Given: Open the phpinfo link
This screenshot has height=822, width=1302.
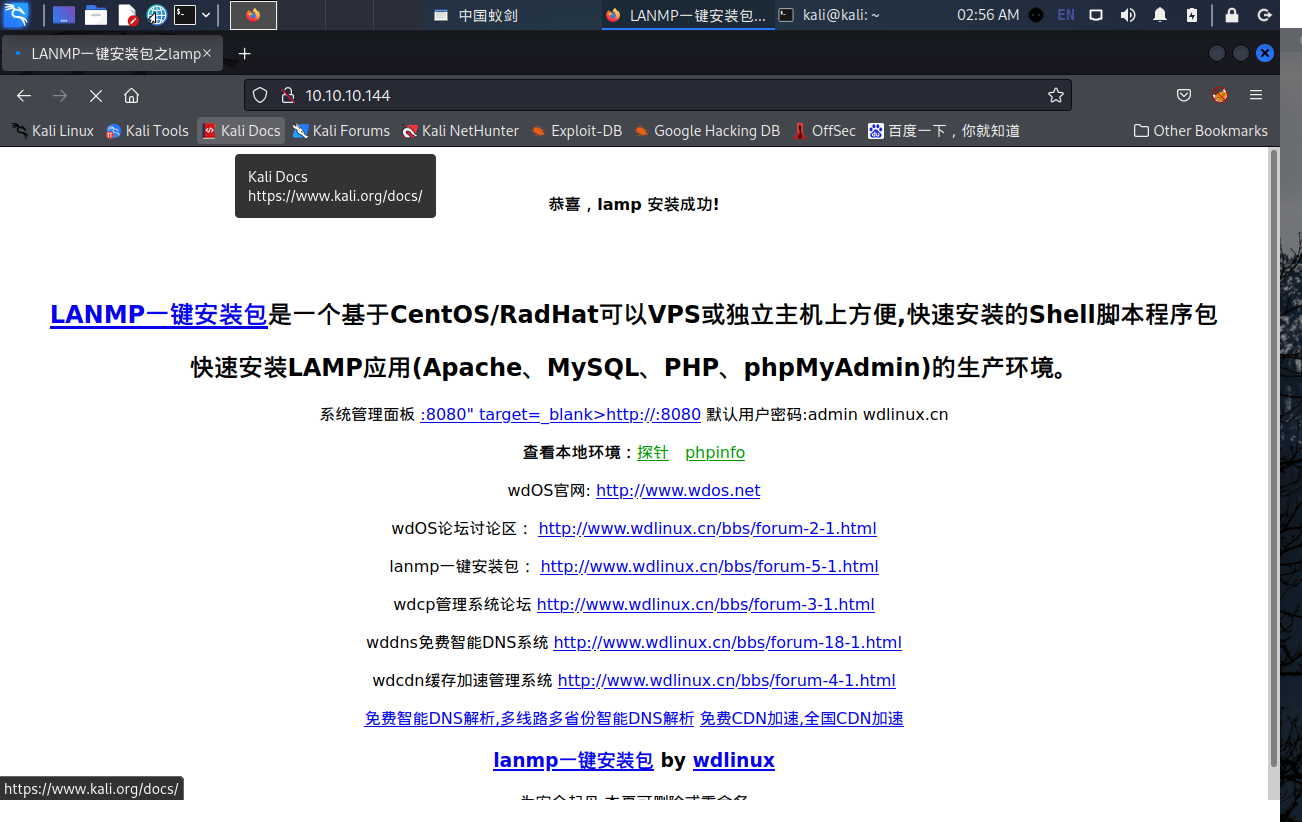Looking at the screenshot, I should [x=715, y=452].
